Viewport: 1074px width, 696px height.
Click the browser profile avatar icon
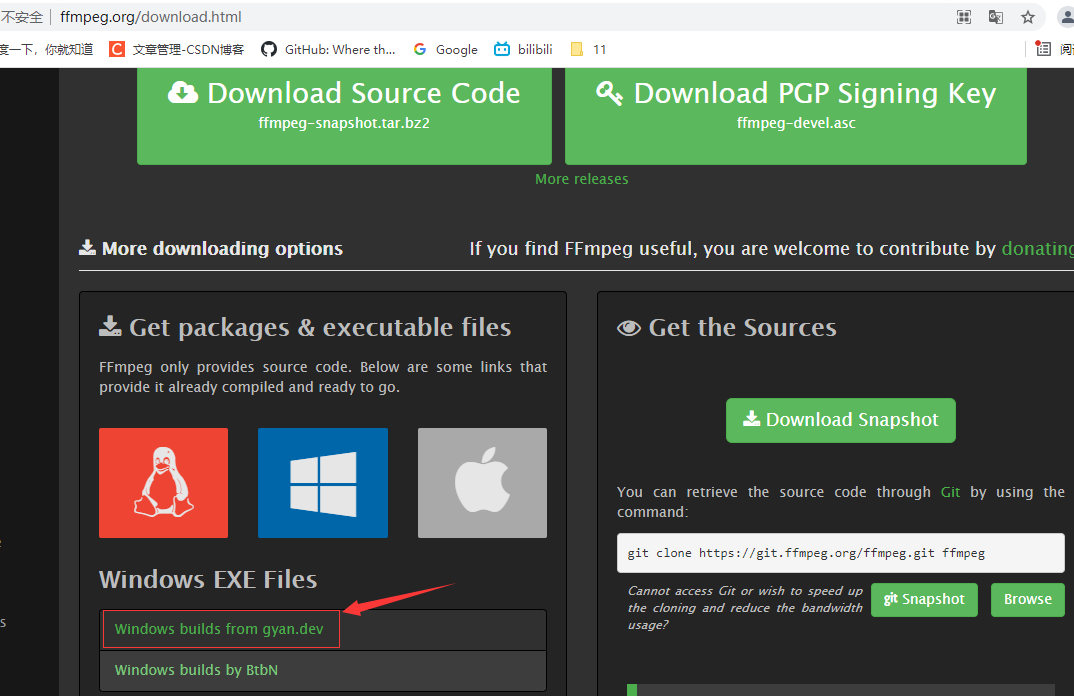pyautogui.click(x=1063, y=16)
